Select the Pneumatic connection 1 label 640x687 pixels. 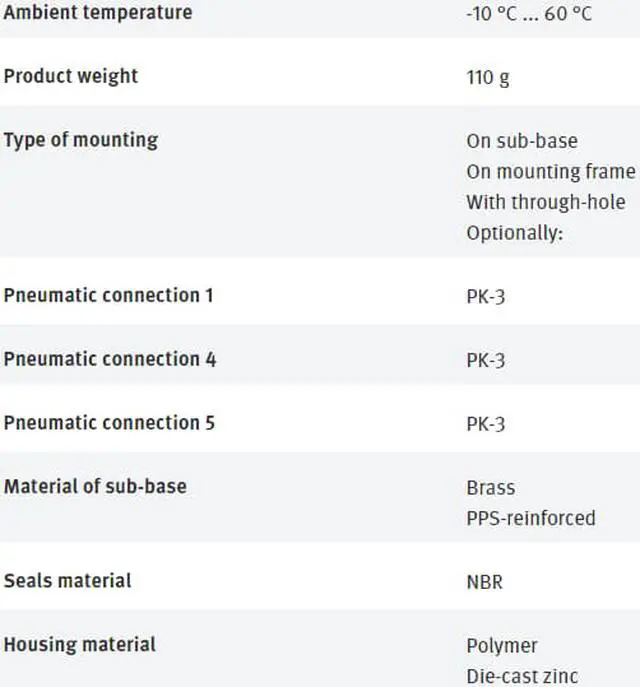pos(109,295)
